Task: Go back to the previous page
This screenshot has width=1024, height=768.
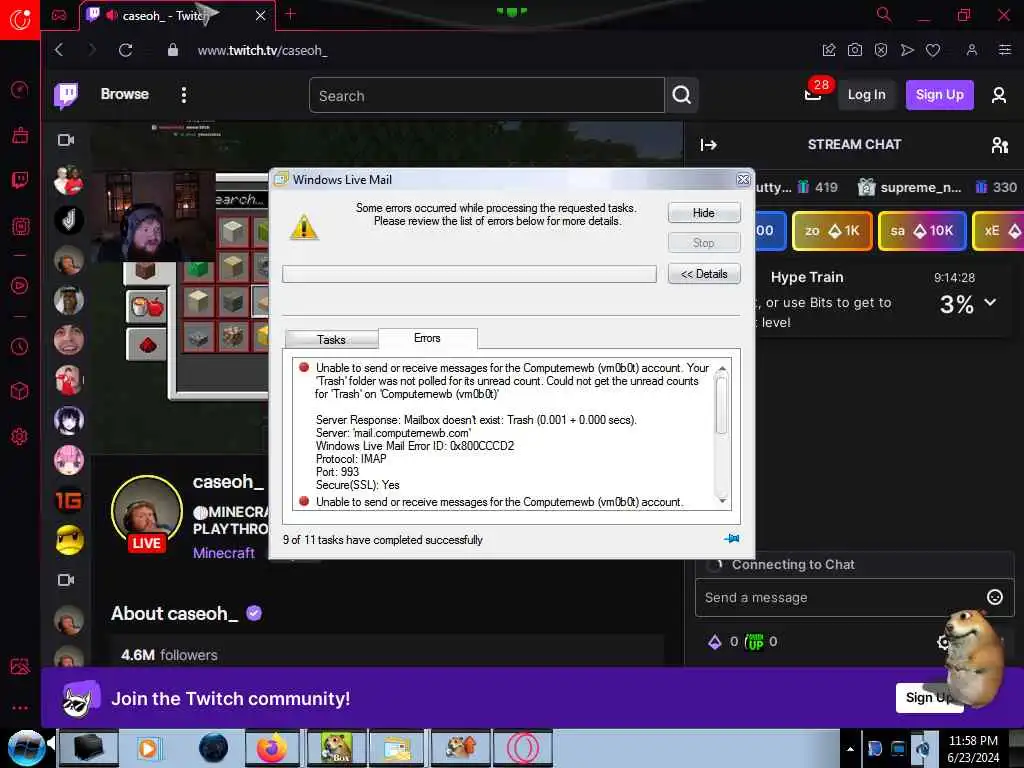Action: (59, 50)
